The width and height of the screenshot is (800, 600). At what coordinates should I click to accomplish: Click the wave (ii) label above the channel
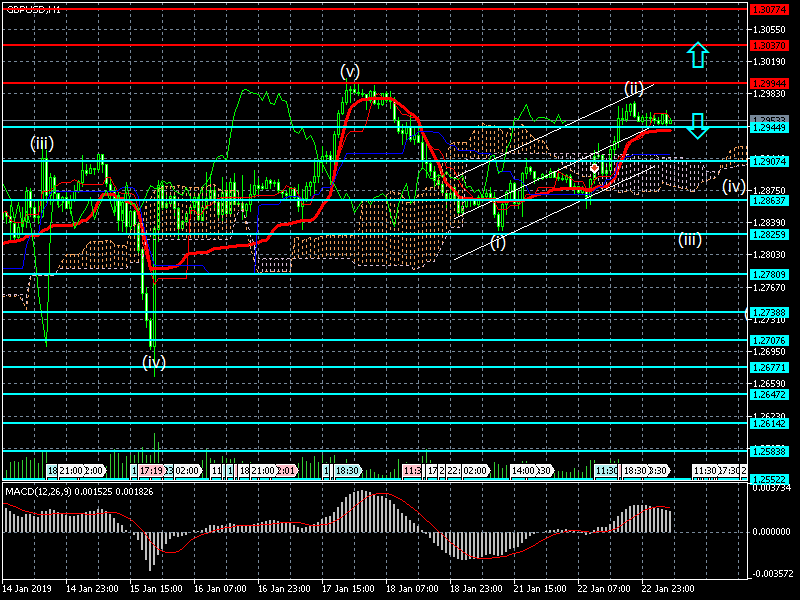coord(634,88)
